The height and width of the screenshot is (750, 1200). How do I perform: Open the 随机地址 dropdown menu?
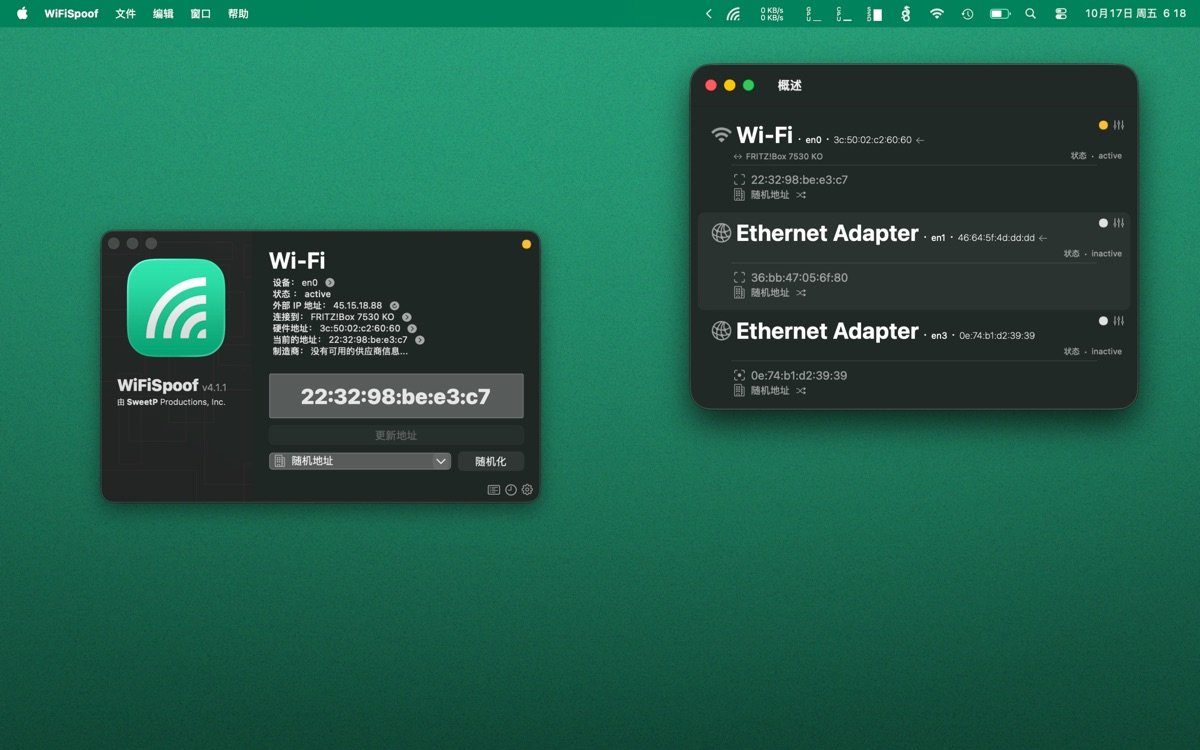(359, 461)
